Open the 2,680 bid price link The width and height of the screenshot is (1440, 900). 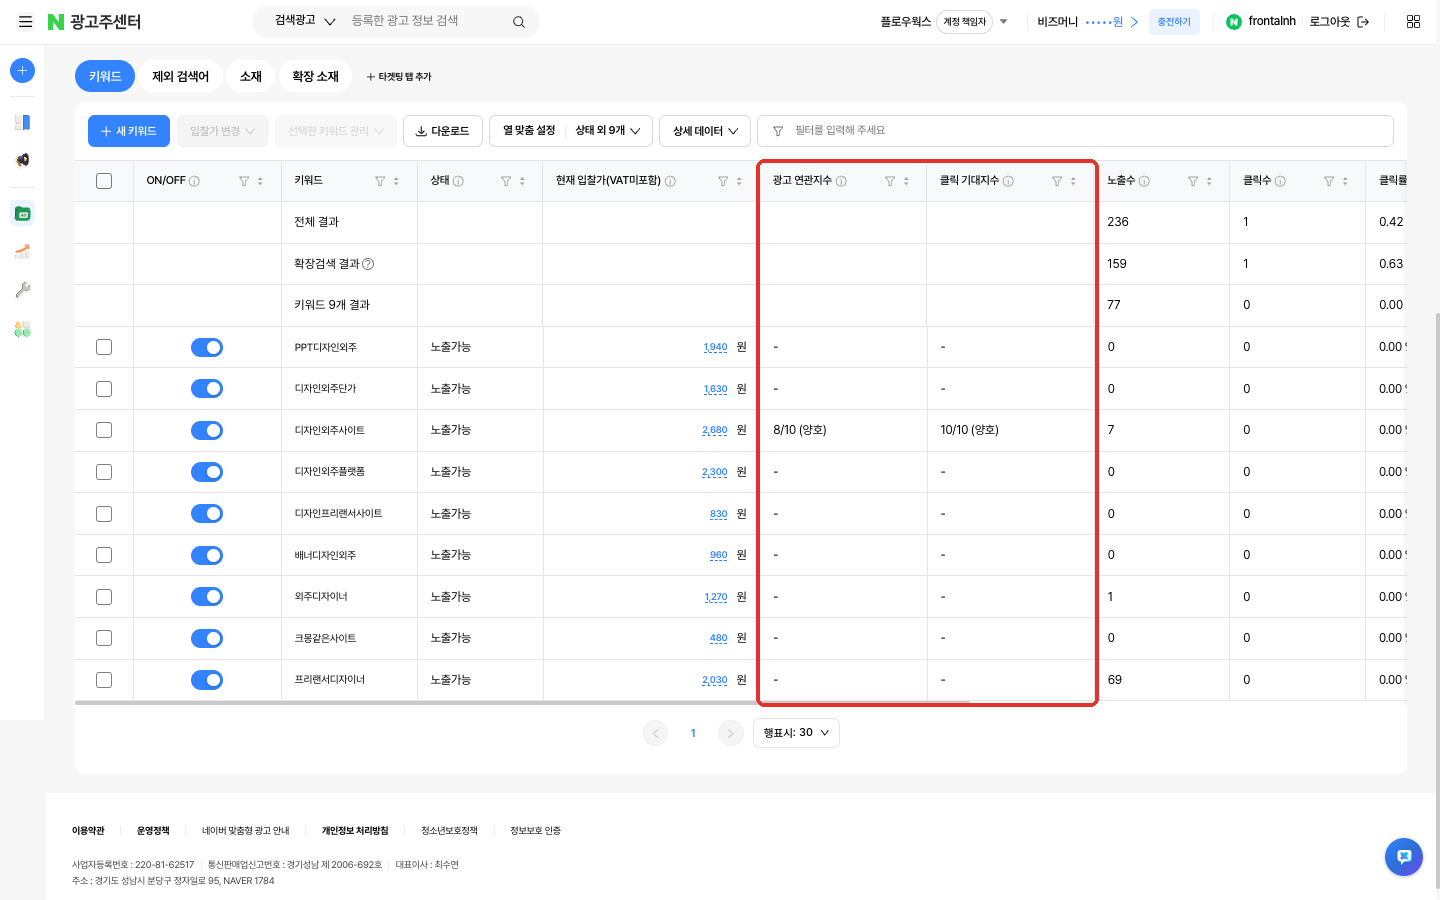point(715,430)
